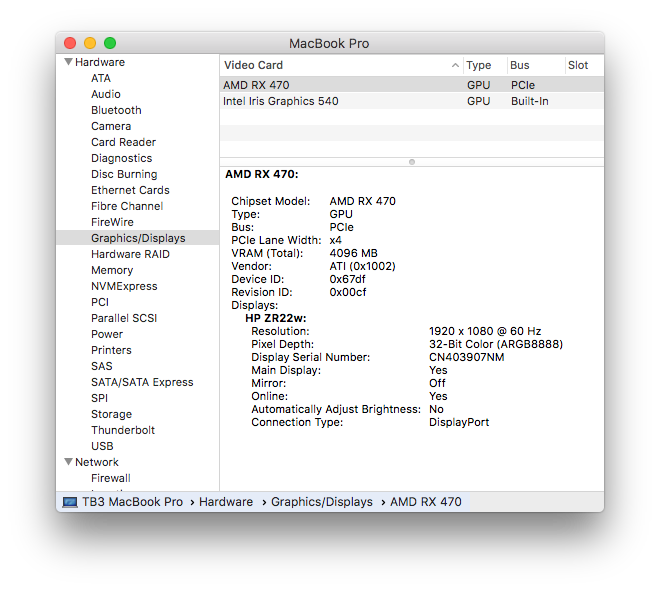Close the MacBook Pro window
Viewport: 660px width, 592px height.
(70, 43)
